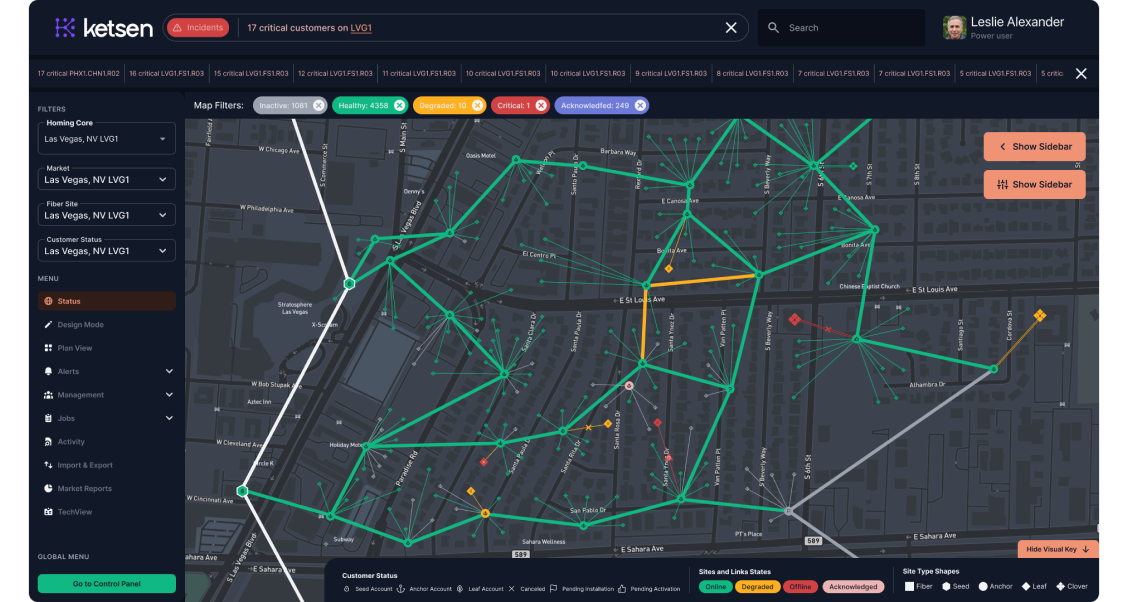
Task: Open the Customer Status dropdown
Action: point(106,251)
